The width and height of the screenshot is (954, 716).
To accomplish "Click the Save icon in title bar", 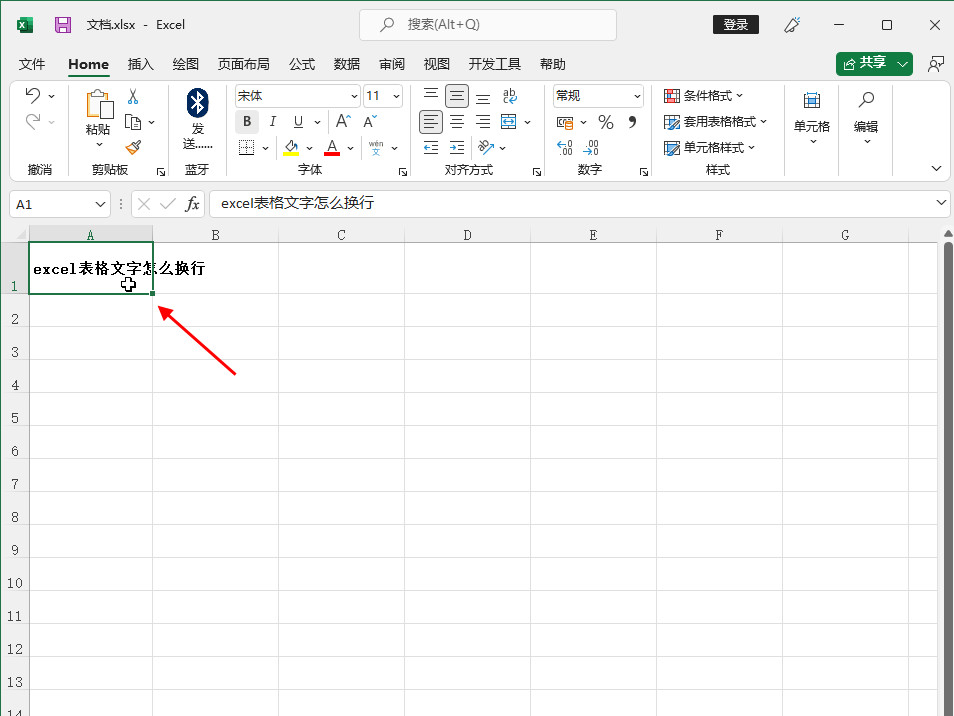I will point(63,25).
